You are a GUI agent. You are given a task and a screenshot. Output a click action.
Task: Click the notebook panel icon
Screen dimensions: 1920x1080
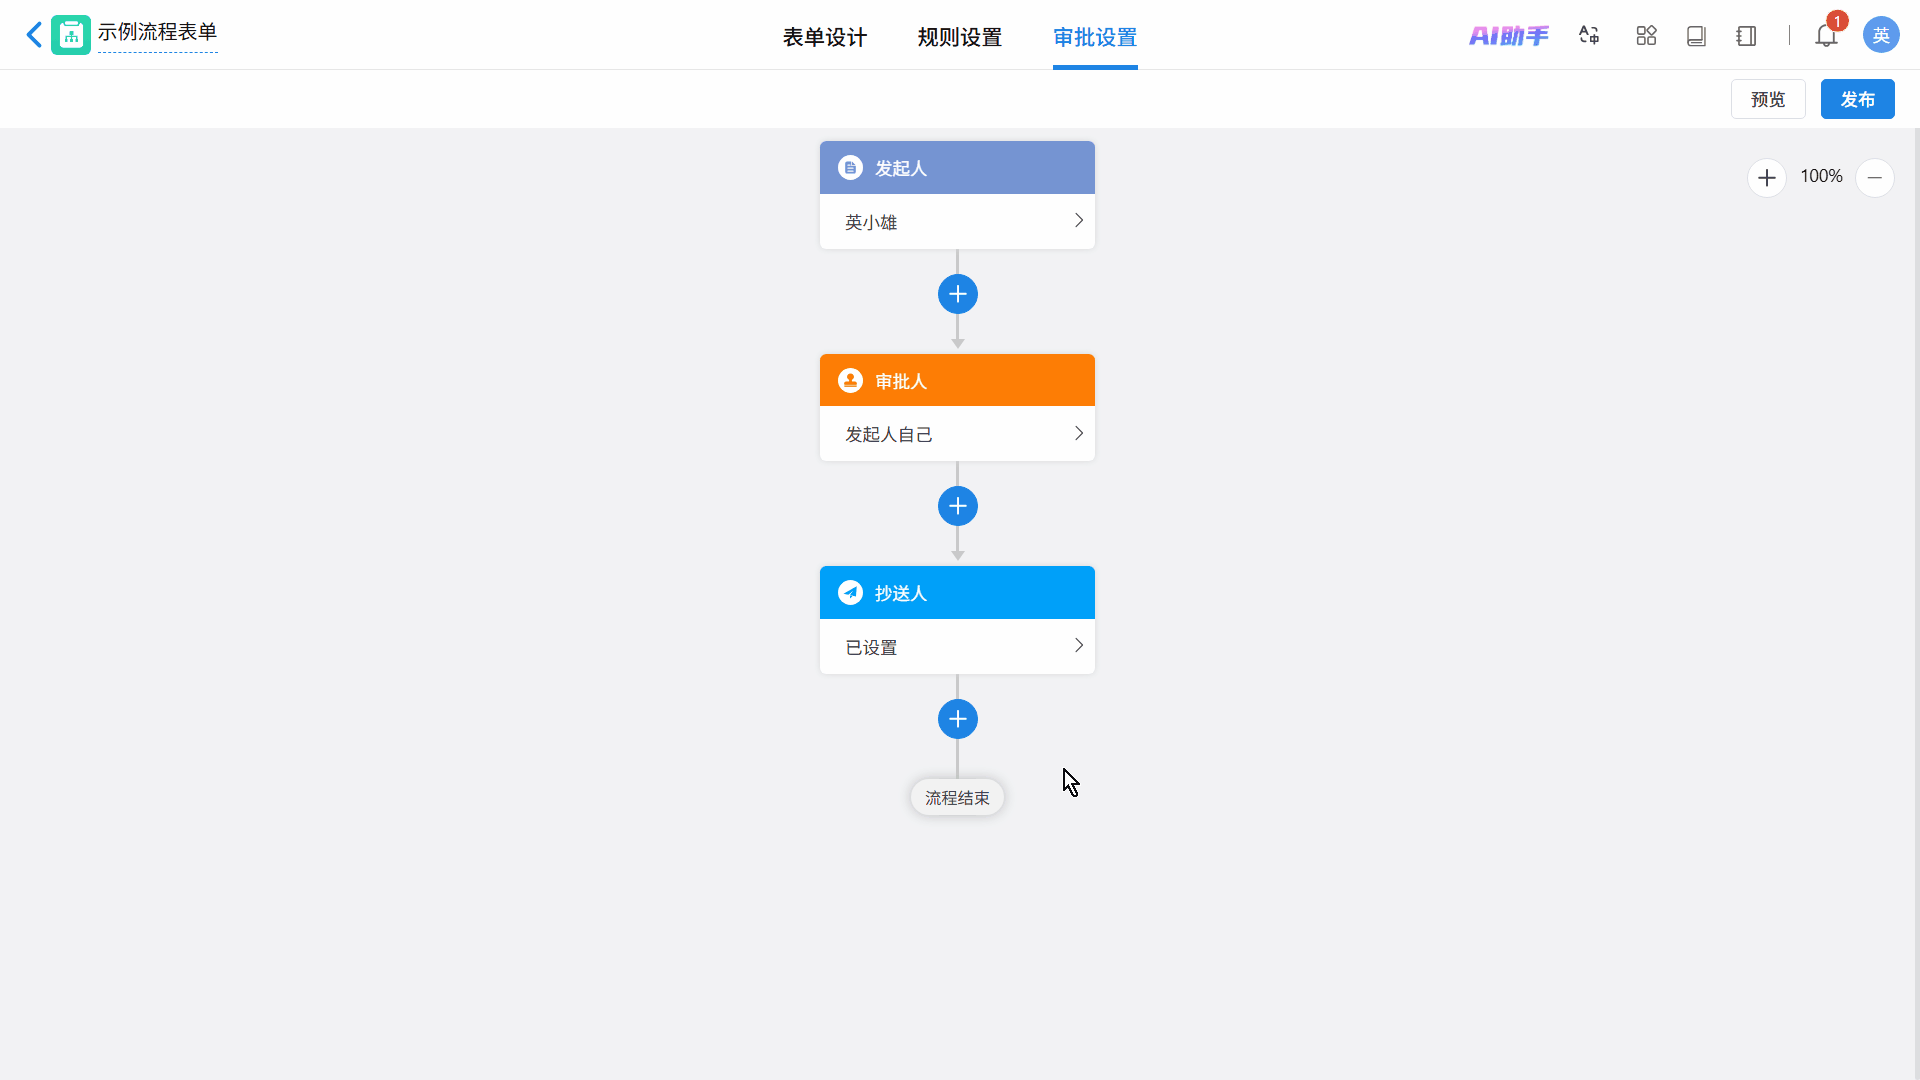[1746, 36]
